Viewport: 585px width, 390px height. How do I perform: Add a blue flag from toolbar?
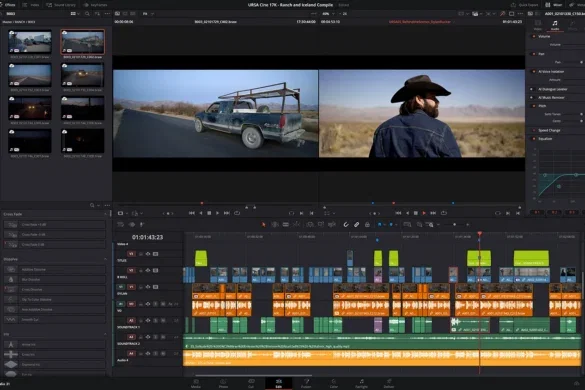pyautogui.click(x=379, y=224)
